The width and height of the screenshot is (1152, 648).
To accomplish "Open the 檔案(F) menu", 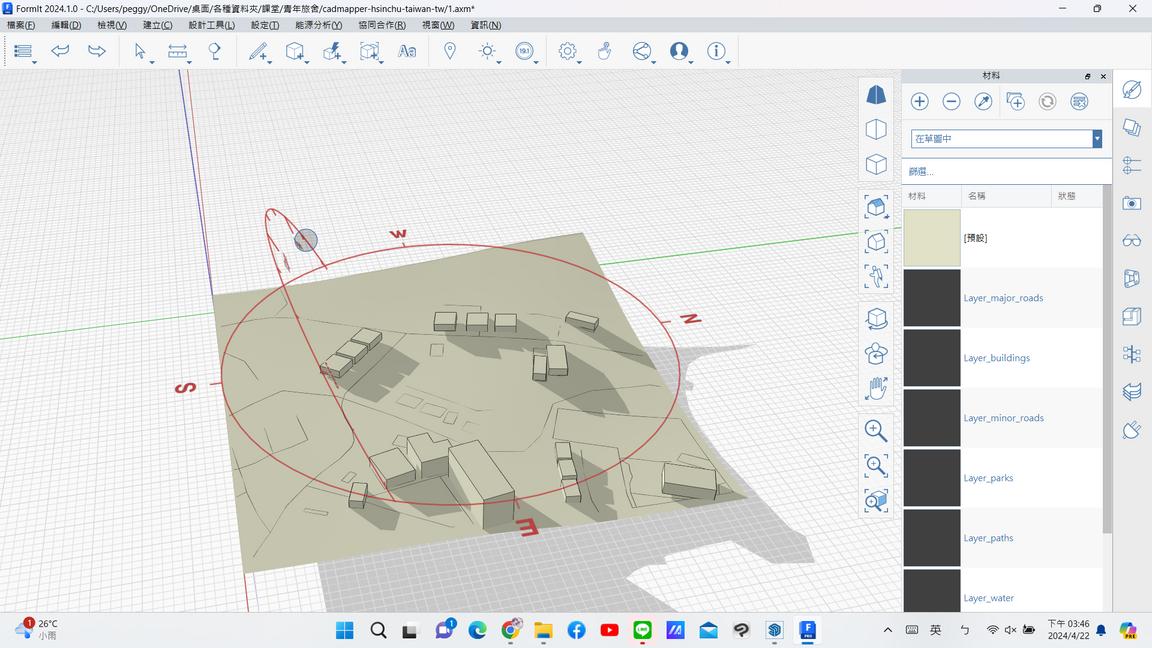I will pos(21,25).
